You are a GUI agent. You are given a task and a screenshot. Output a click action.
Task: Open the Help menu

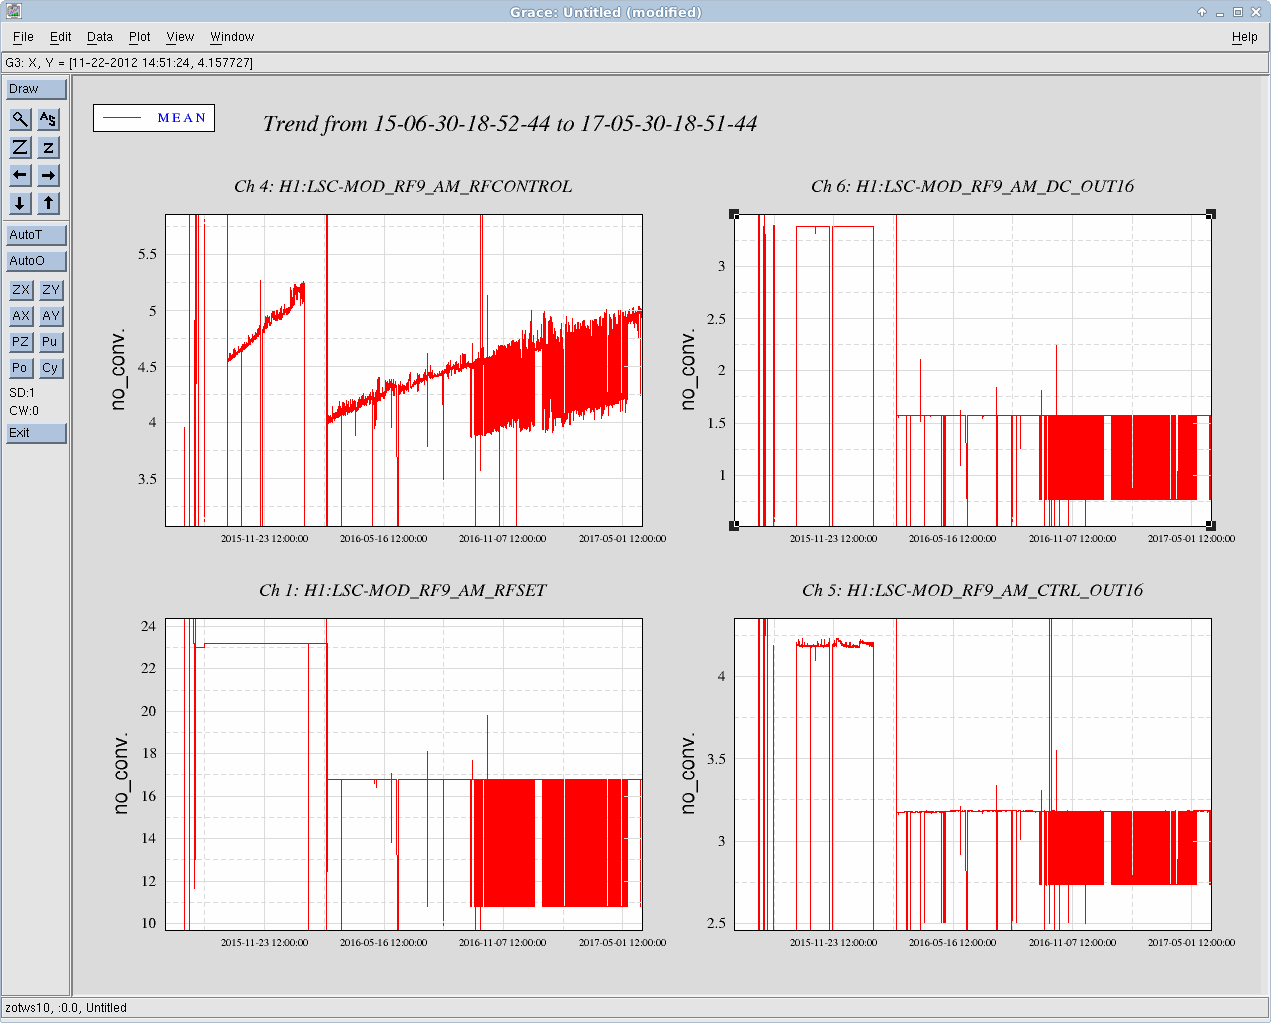click(x=1245, y=37)
